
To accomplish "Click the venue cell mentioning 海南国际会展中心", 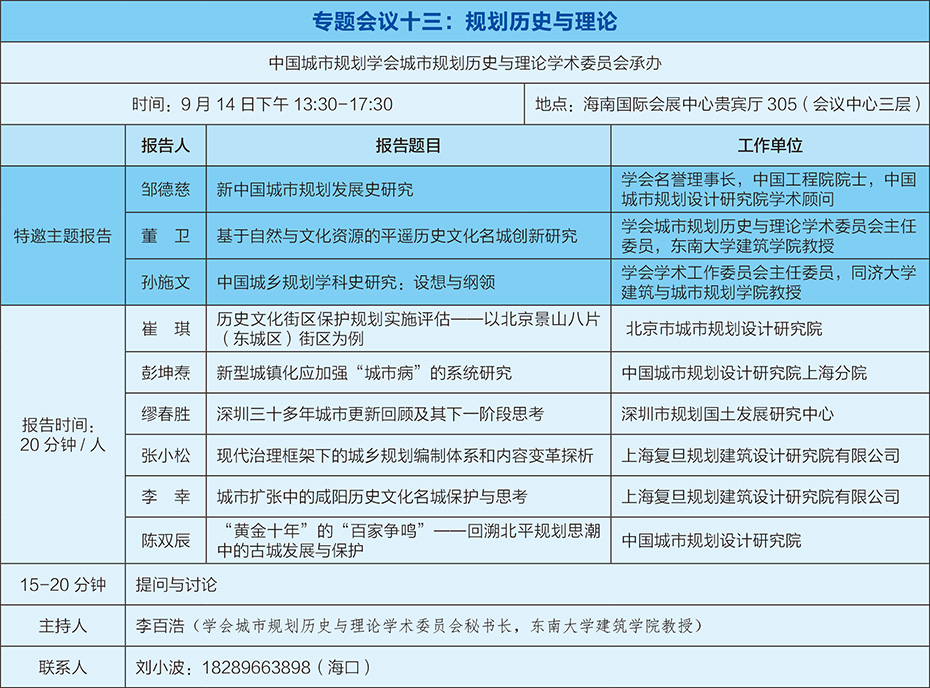I will pos(727,104).
